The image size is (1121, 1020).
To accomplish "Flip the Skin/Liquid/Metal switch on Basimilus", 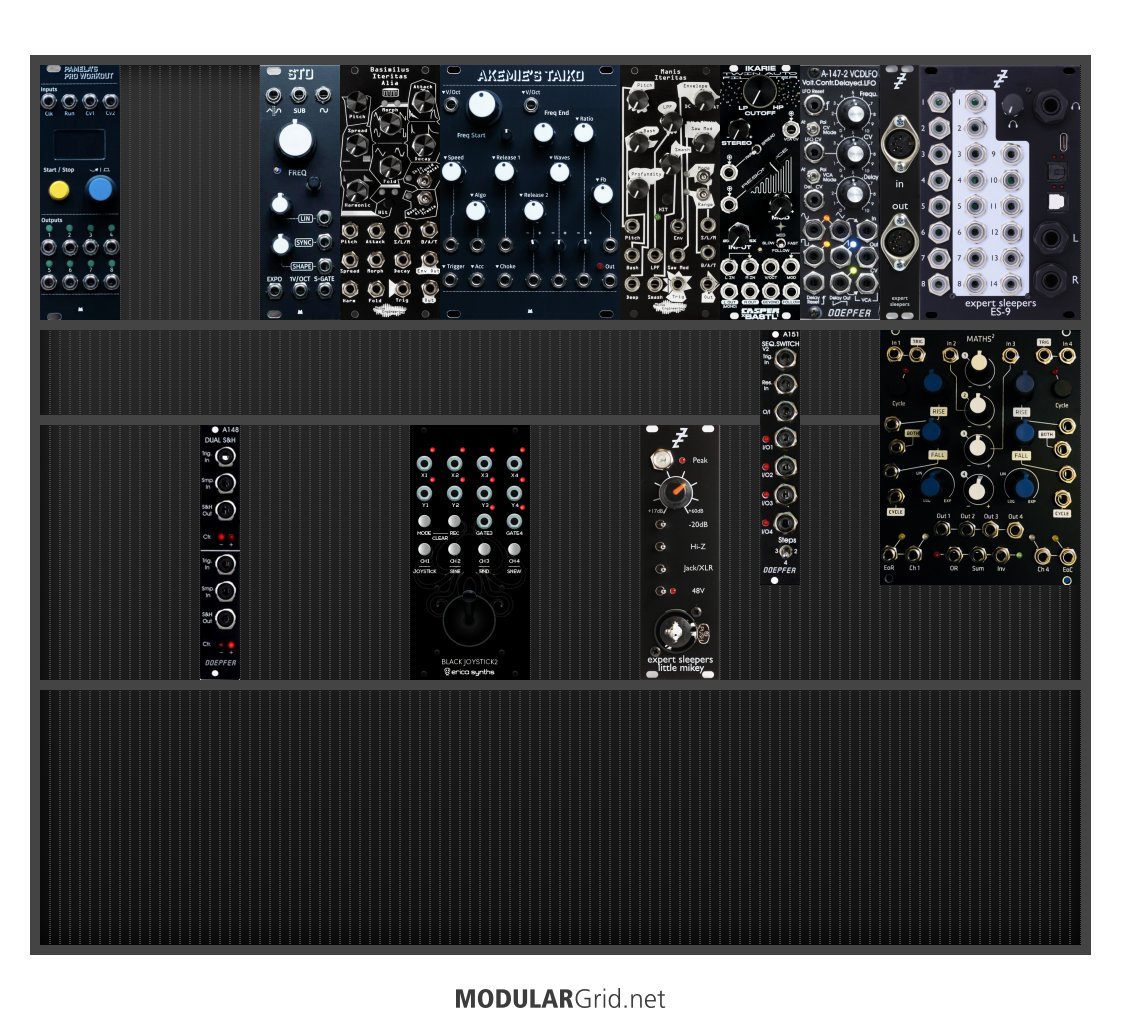I will [425, 180].
